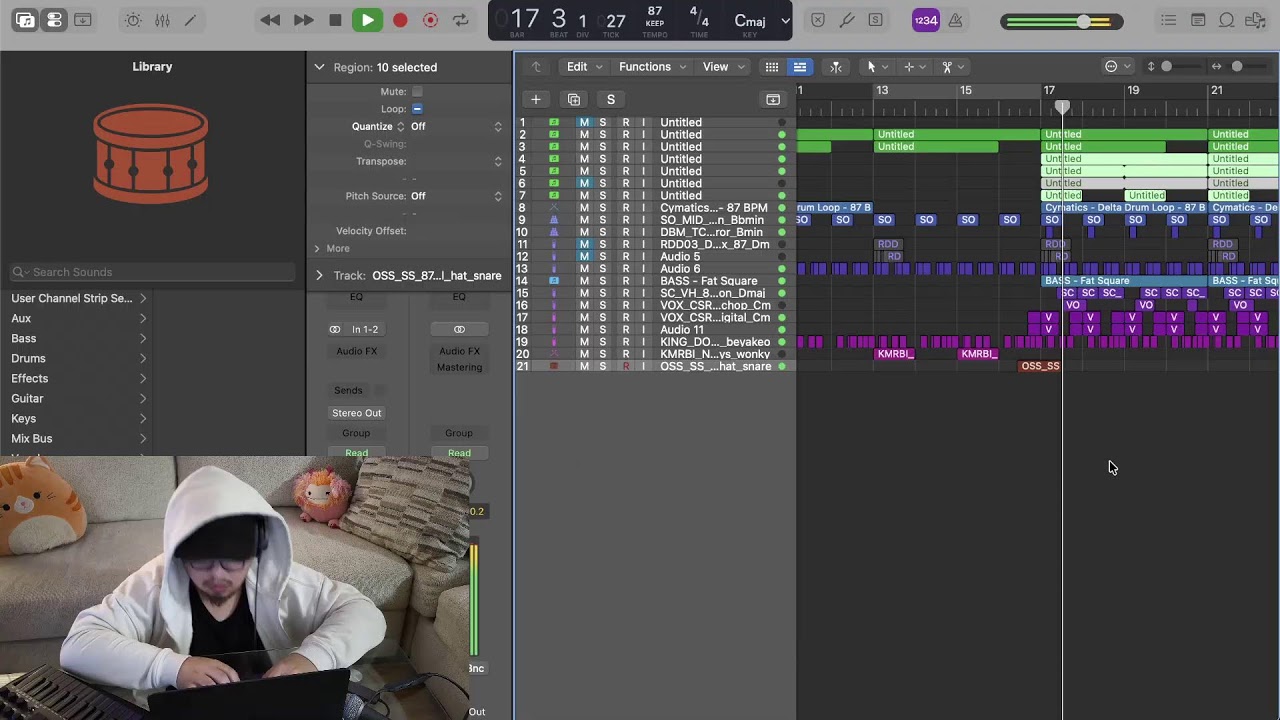Toggle the Inspector panel button
This screenshot has height=720, width=1280.
click(55, 20)
